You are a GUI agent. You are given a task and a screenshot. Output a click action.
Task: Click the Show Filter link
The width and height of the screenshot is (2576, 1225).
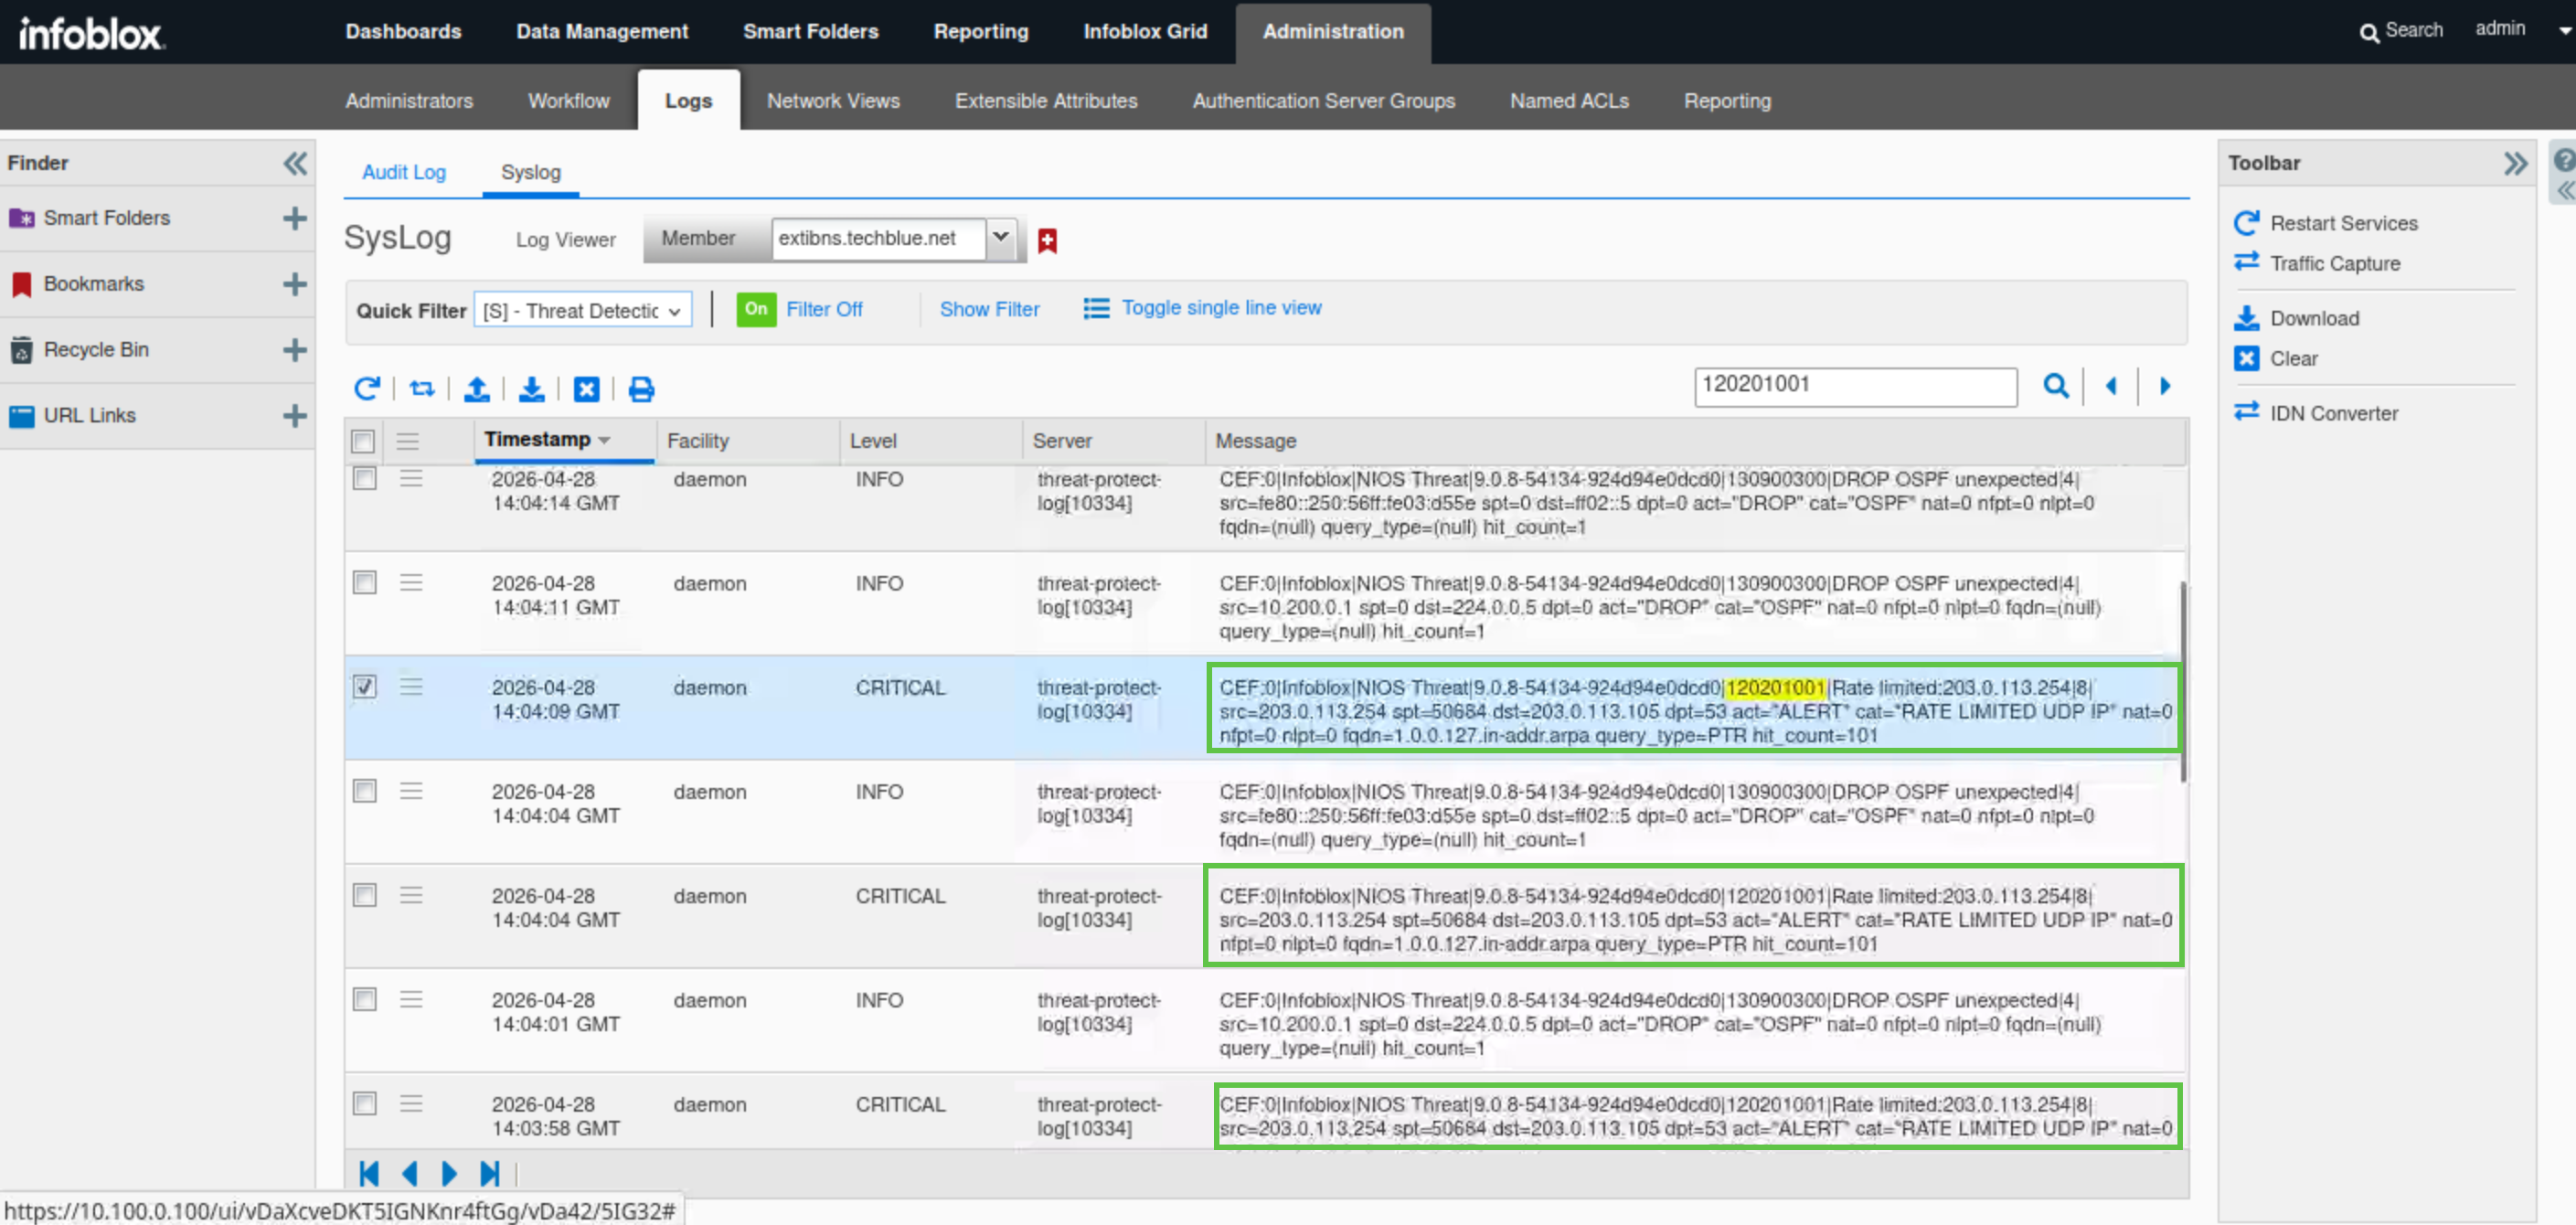coord(989,309)
